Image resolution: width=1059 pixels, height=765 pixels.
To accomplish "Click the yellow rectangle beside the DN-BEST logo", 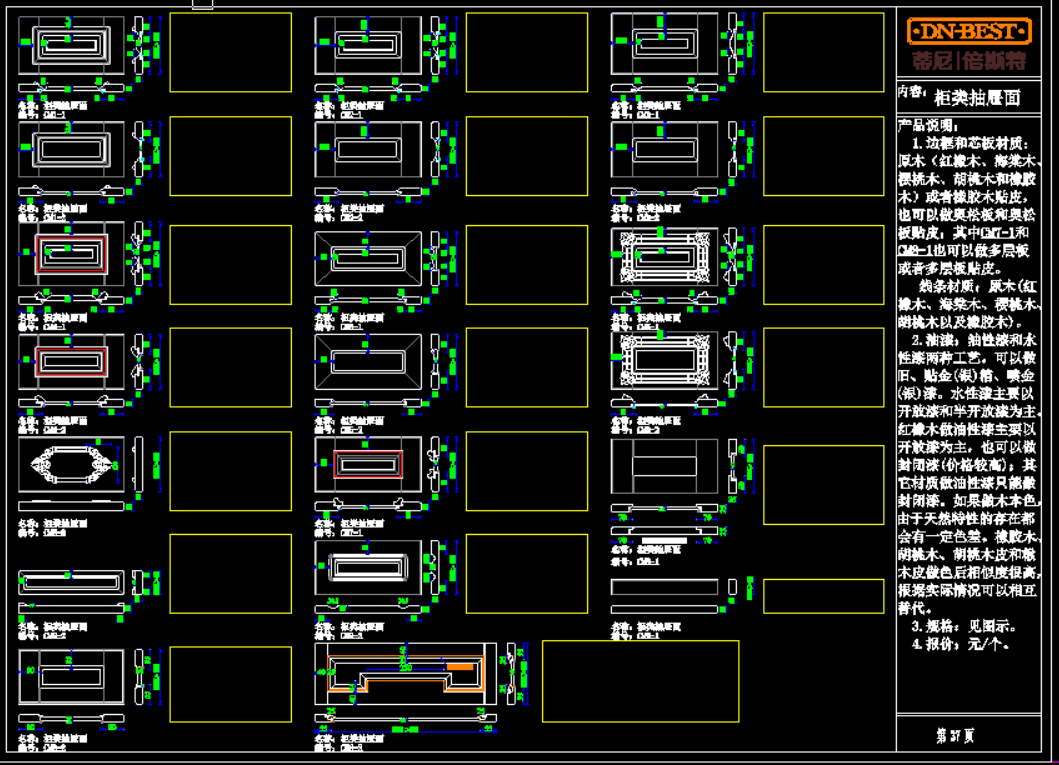I will pos(823,52).
